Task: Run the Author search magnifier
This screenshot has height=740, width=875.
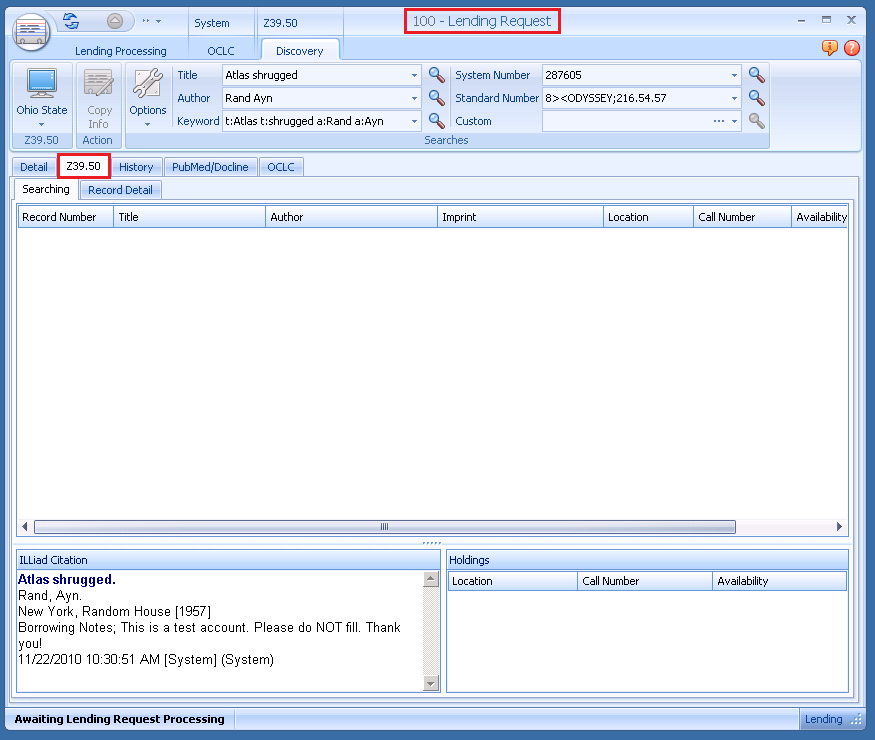Action: [x=437, y=98]
